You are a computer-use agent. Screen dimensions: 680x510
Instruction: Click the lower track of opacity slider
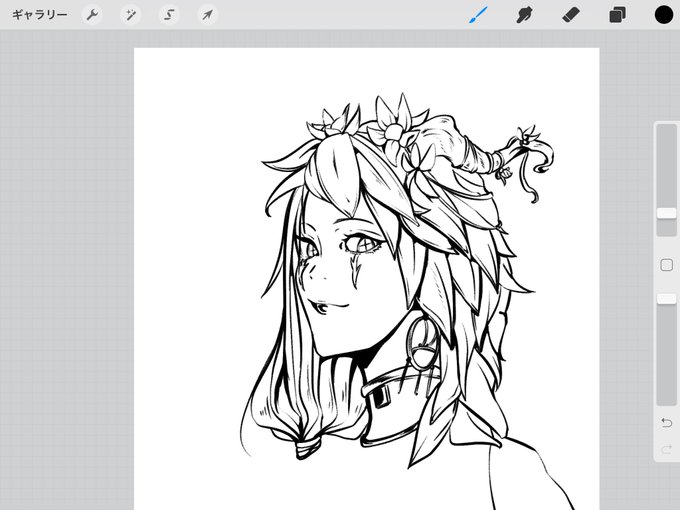(x=666, y=355)
